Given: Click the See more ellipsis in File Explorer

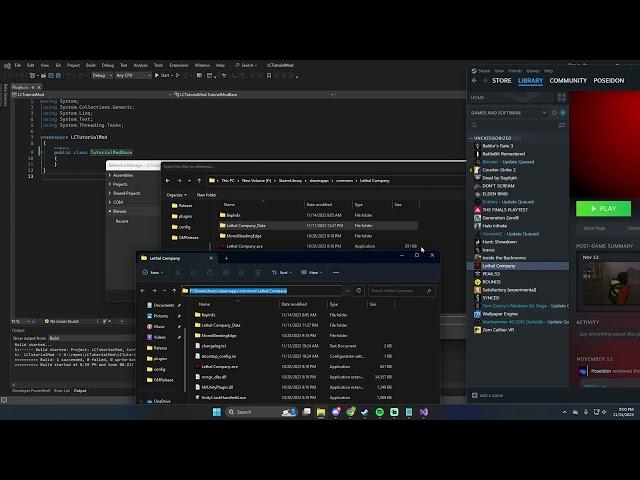Looking at the screenshot, I should coord(336,272).
